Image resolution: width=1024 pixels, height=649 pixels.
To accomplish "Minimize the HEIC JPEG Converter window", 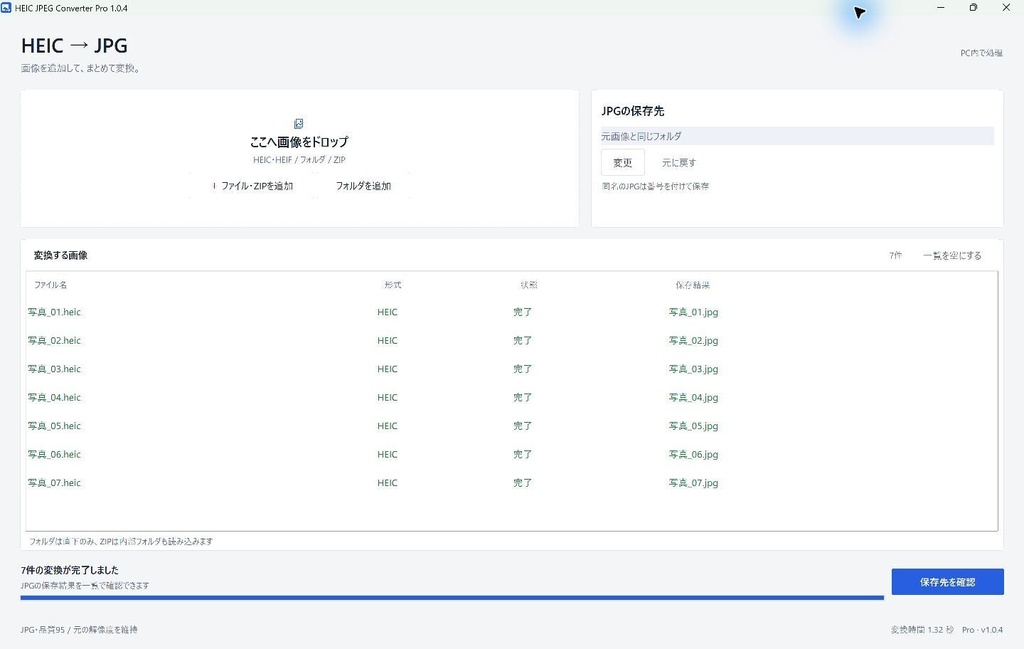I will [x=940, y=8].
